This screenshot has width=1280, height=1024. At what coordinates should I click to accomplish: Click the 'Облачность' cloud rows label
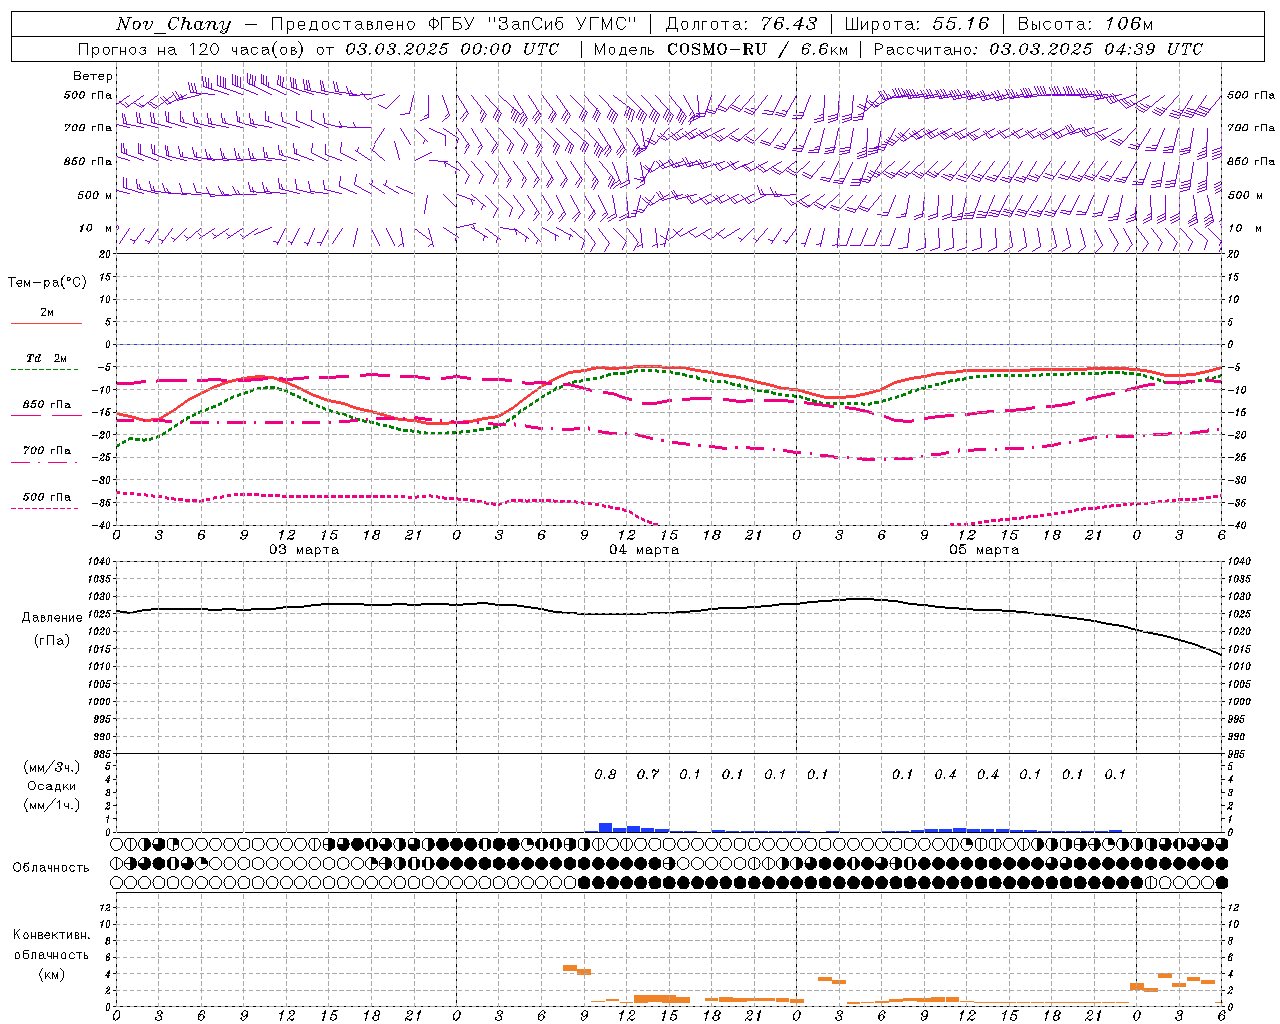[x=51, y=868]
